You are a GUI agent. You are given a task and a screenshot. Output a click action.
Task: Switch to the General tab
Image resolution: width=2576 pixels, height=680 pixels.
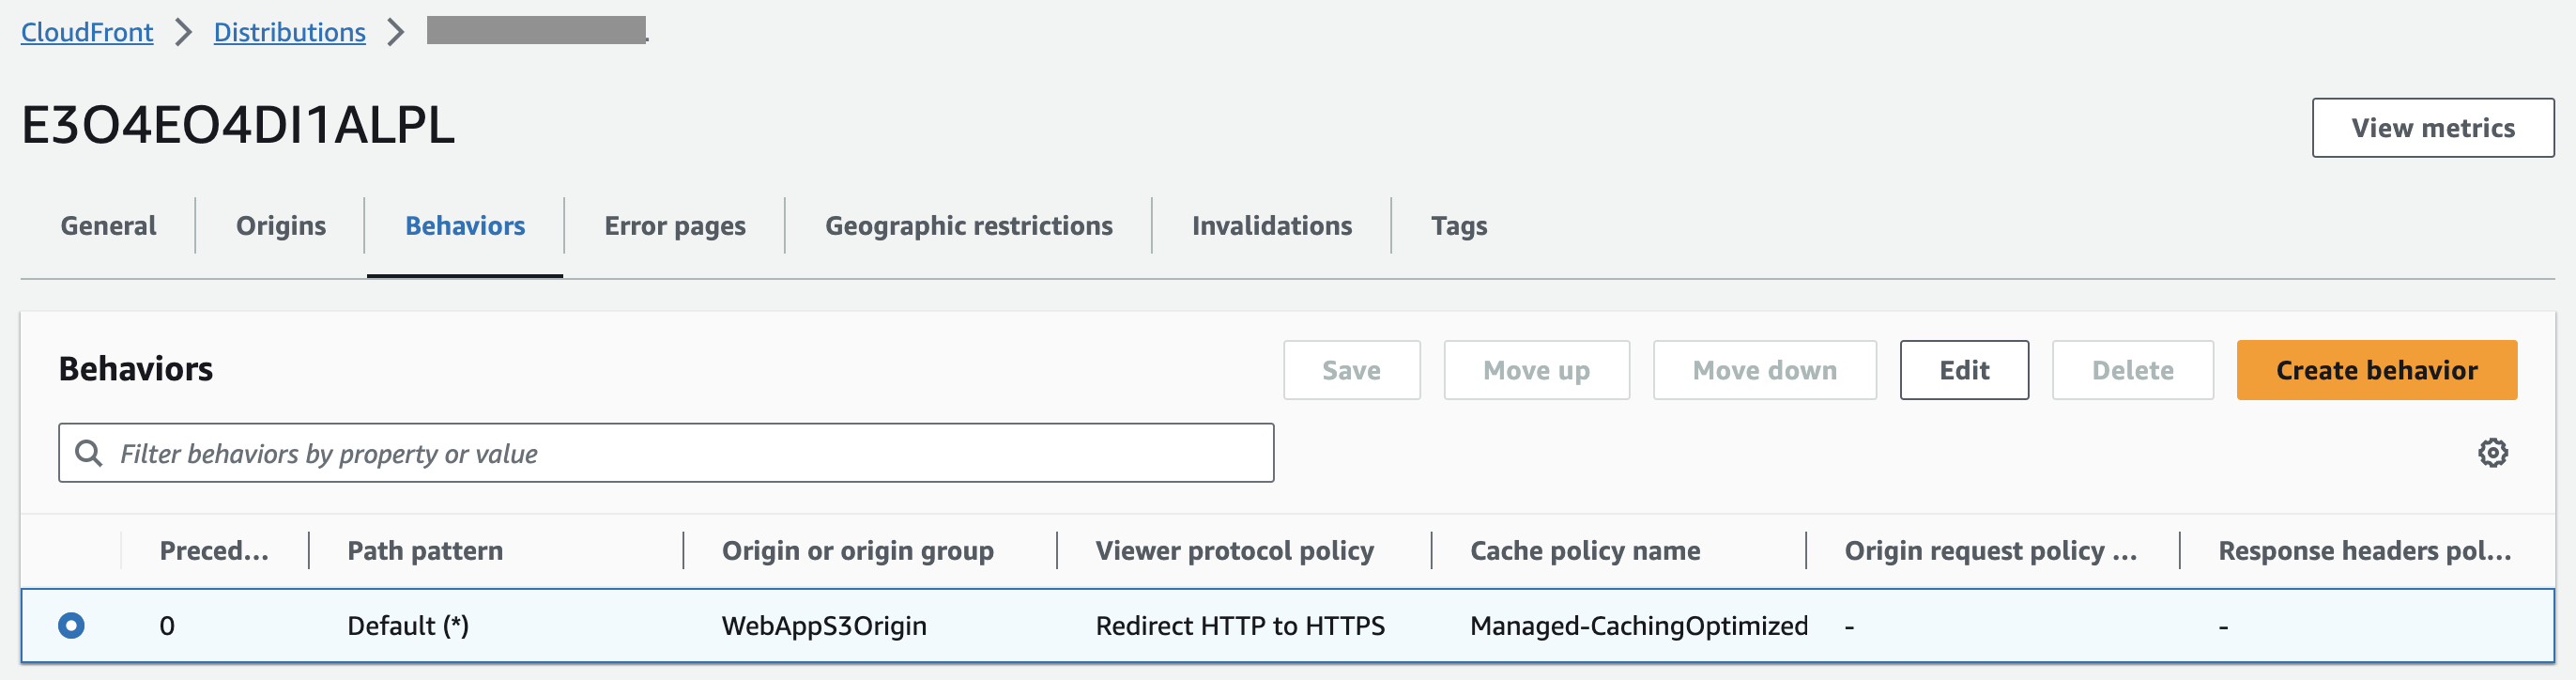pos(108,226)
